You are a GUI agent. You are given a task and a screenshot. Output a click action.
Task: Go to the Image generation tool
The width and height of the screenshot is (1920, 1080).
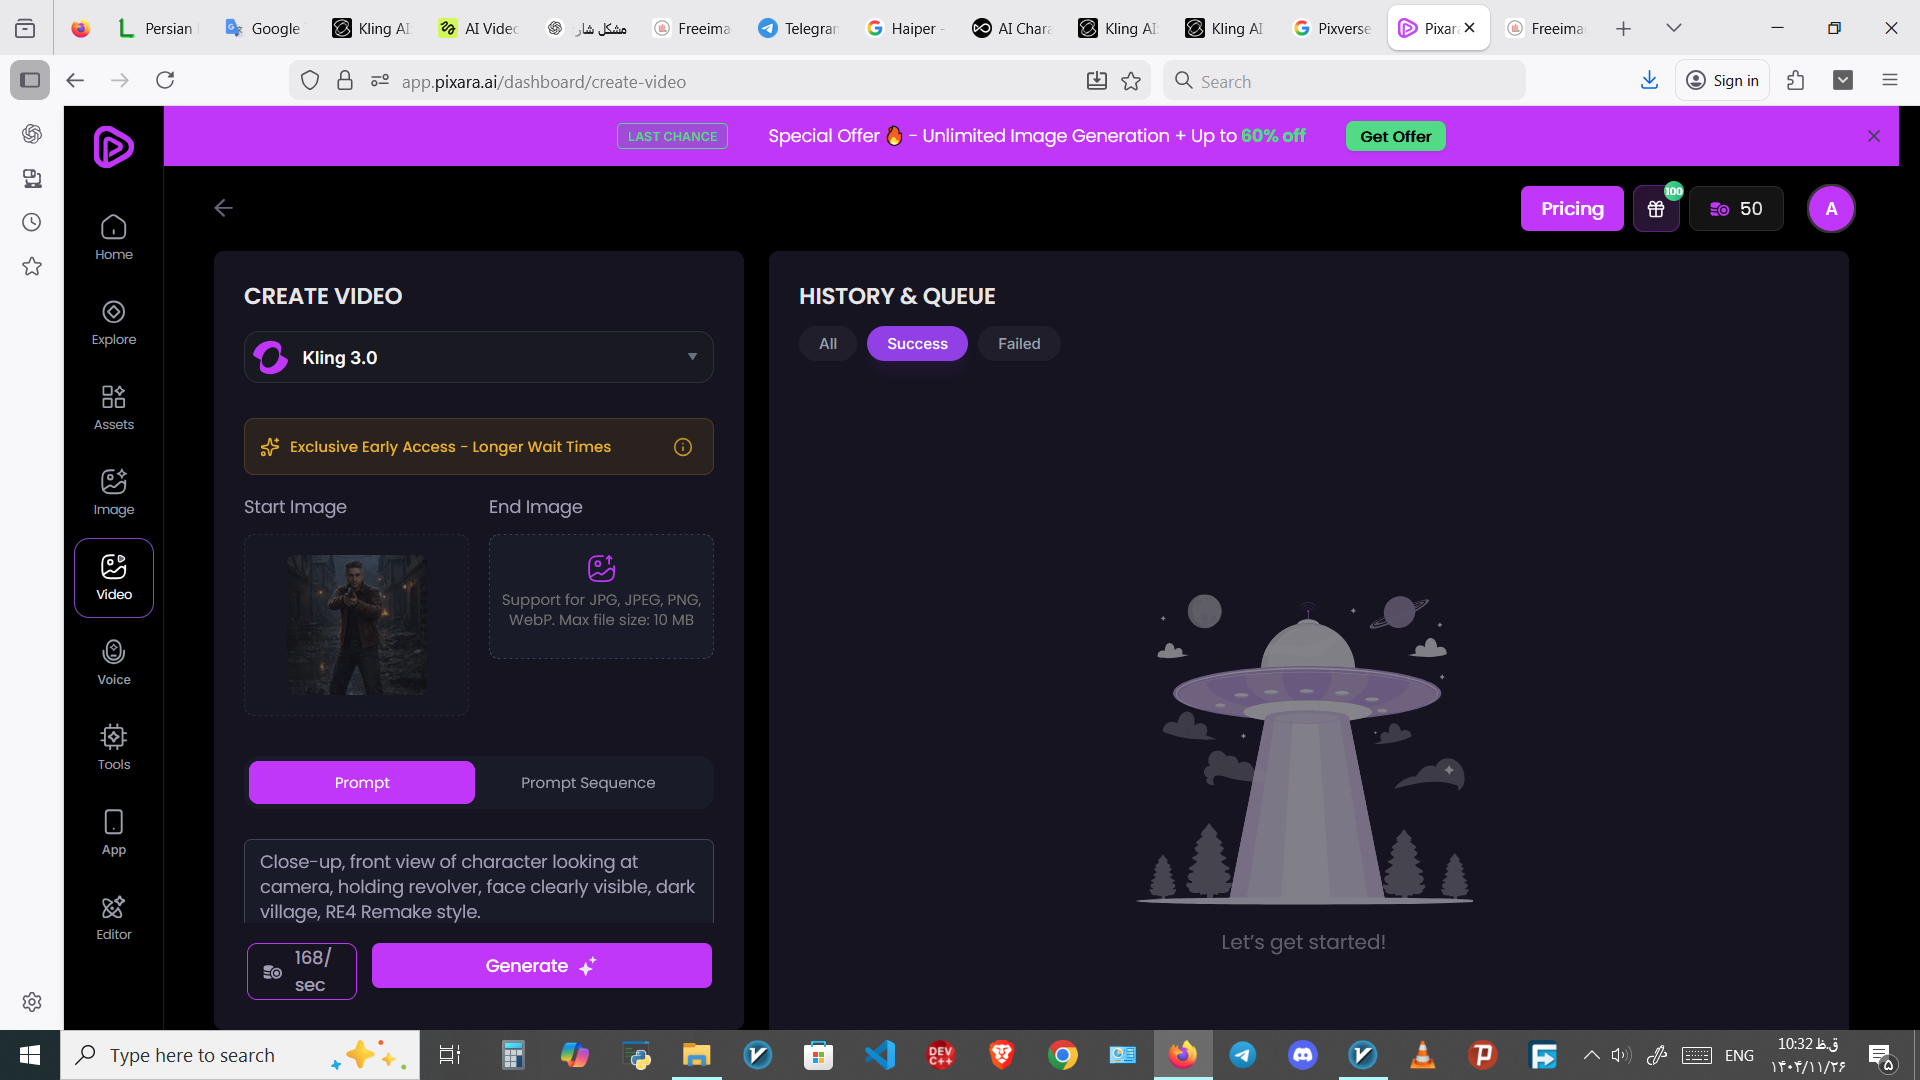(114, 493)
